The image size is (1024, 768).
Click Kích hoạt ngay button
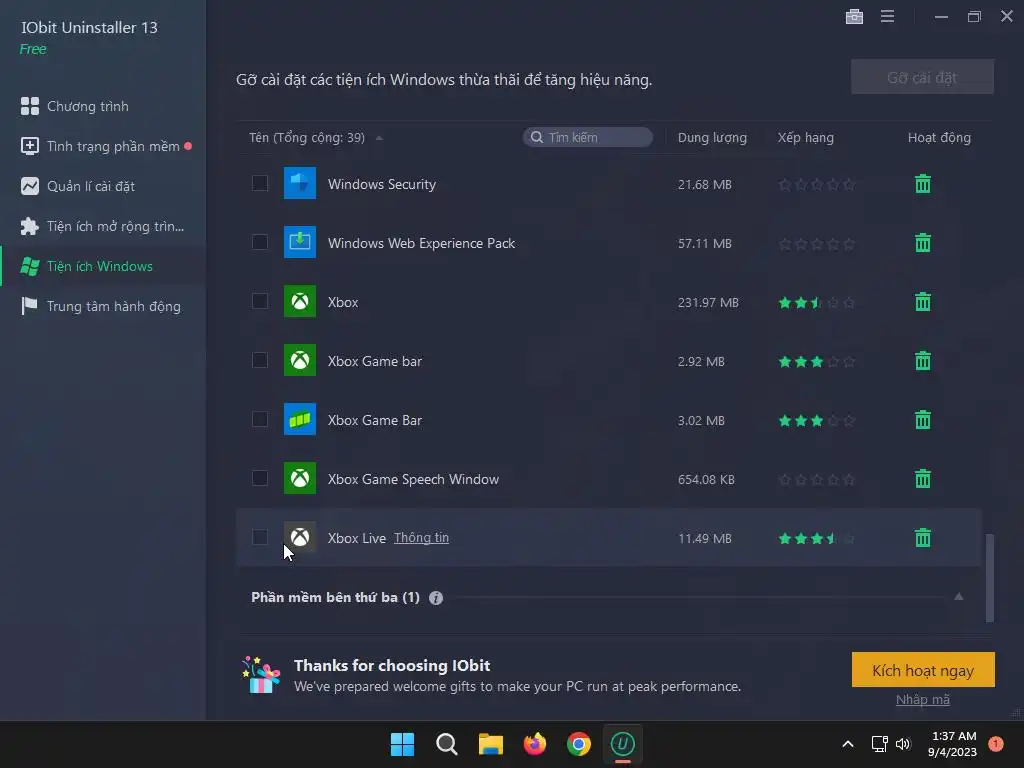923,670
